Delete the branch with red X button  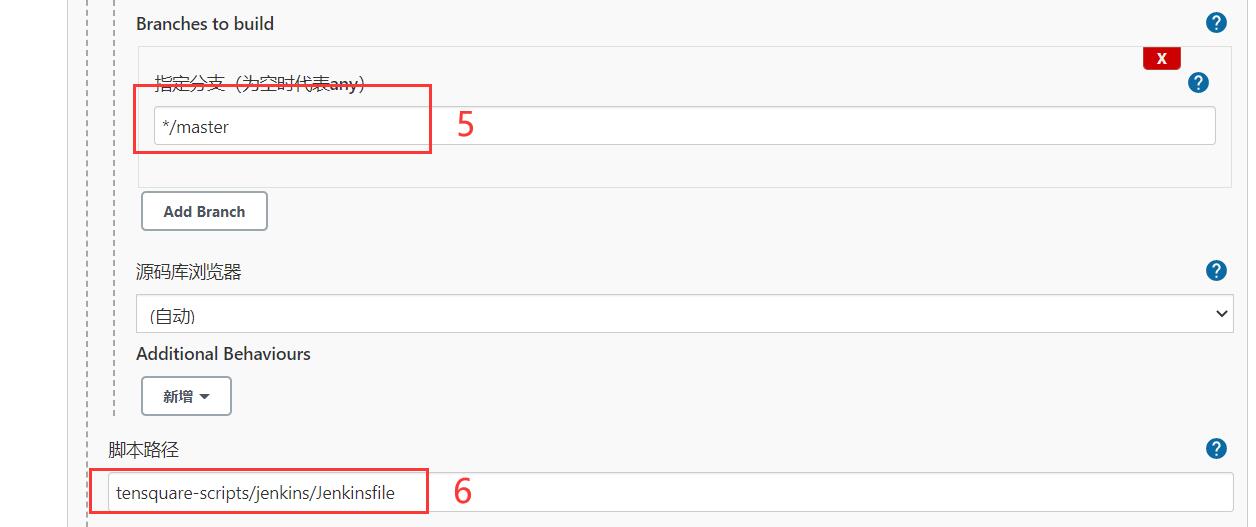tap(1161, 58)
